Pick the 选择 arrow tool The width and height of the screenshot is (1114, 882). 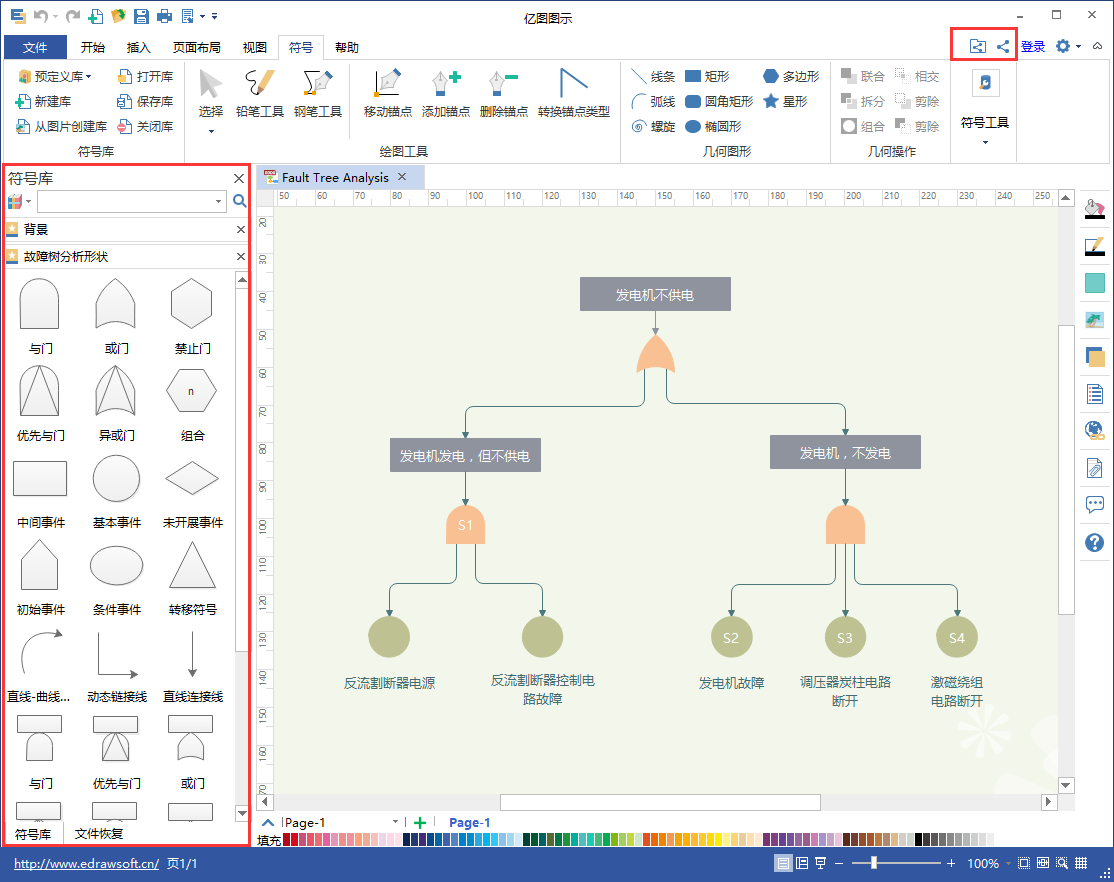(x=210, y=93)
